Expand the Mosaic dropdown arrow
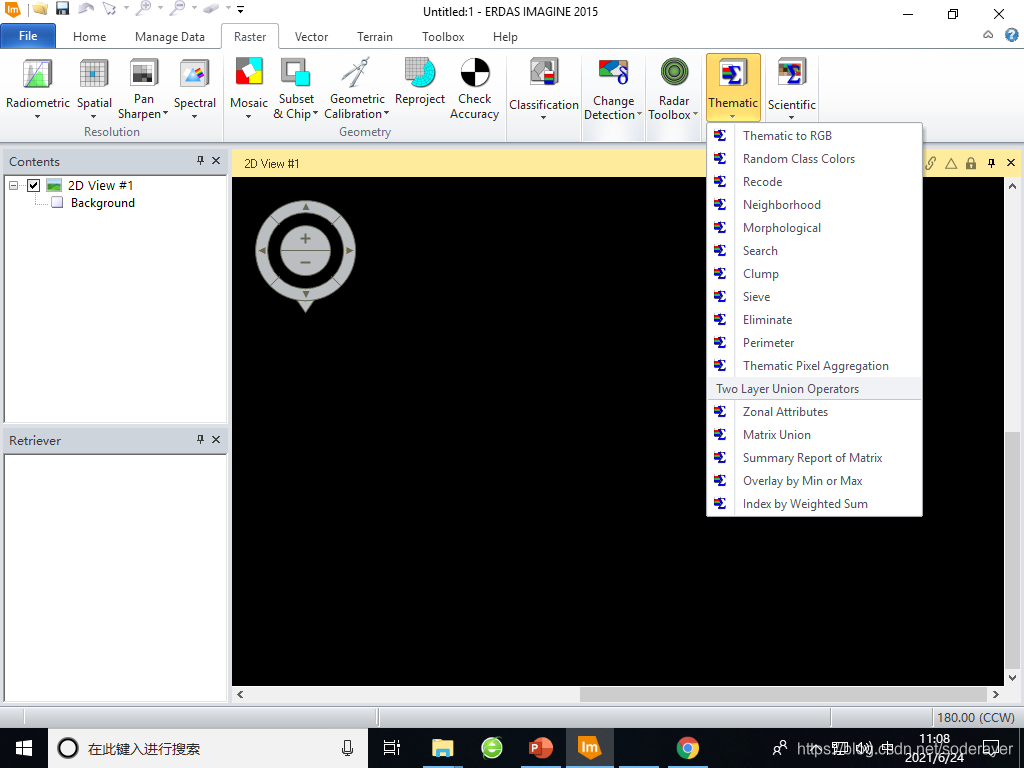This screenshot has height=768, width=1024. [248, 117]
